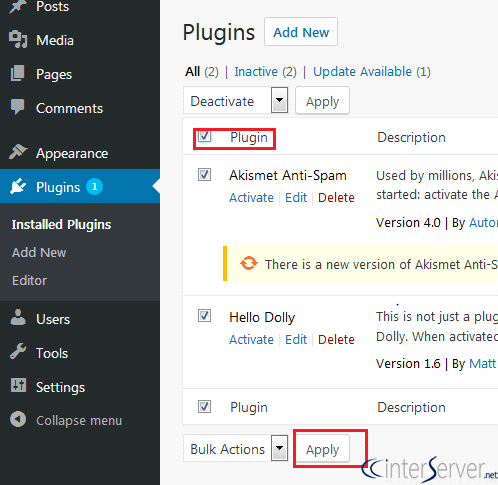Filter by Inactive plugins
Screen dimensions: 498x485
(x=256, y=72)
